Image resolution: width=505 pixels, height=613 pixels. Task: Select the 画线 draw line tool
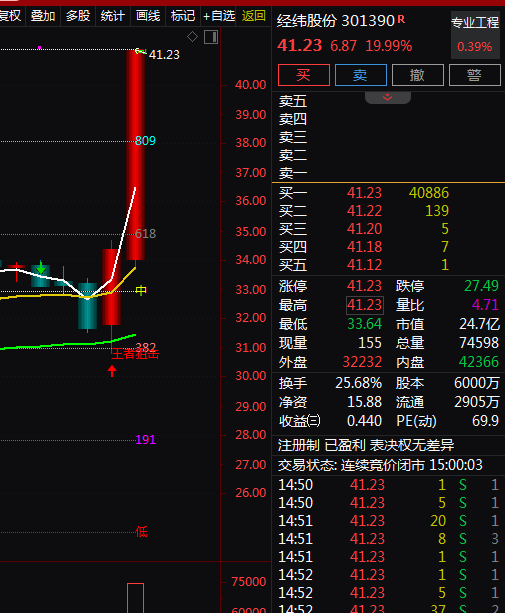[x=148, y=16]
